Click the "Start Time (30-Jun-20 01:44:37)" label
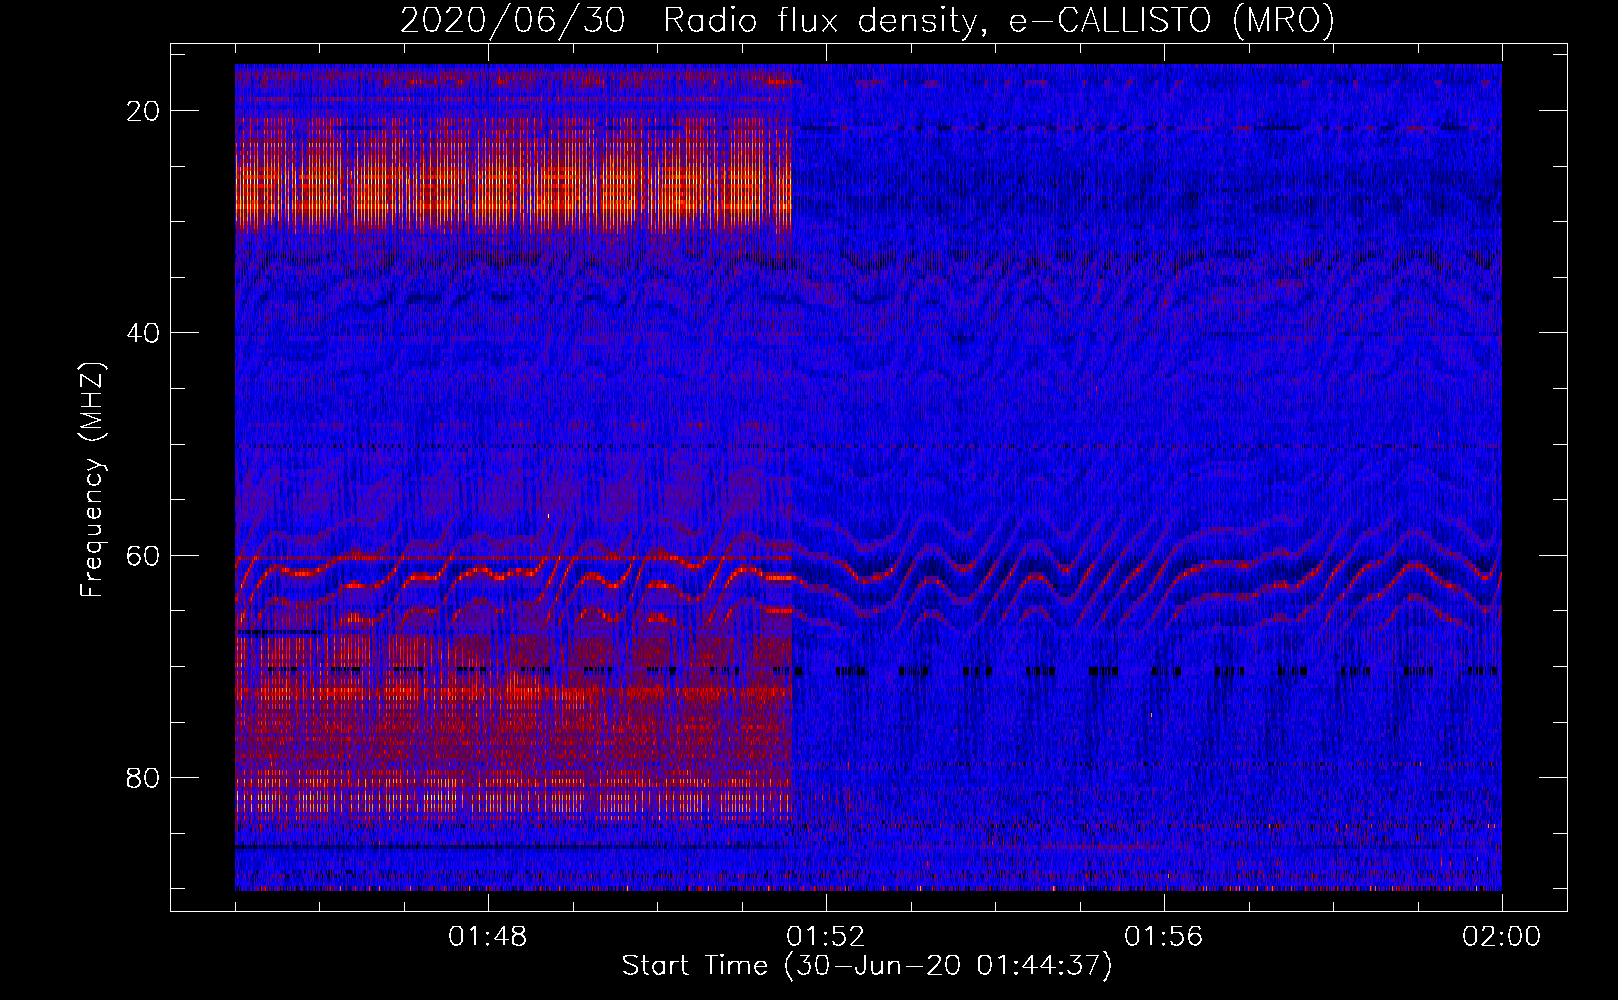 (x=867, y=966)
